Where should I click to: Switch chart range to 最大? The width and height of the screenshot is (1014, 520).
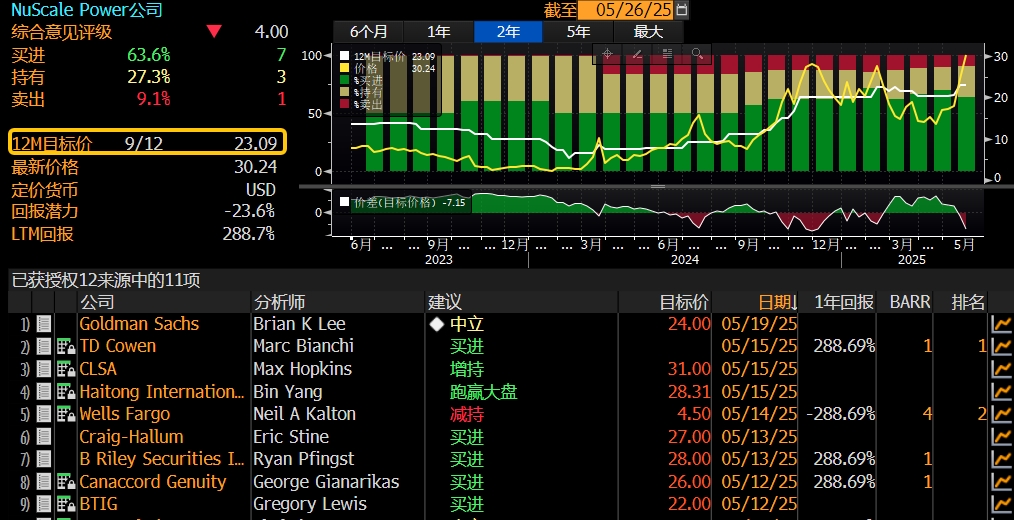[x=648, y=32]
